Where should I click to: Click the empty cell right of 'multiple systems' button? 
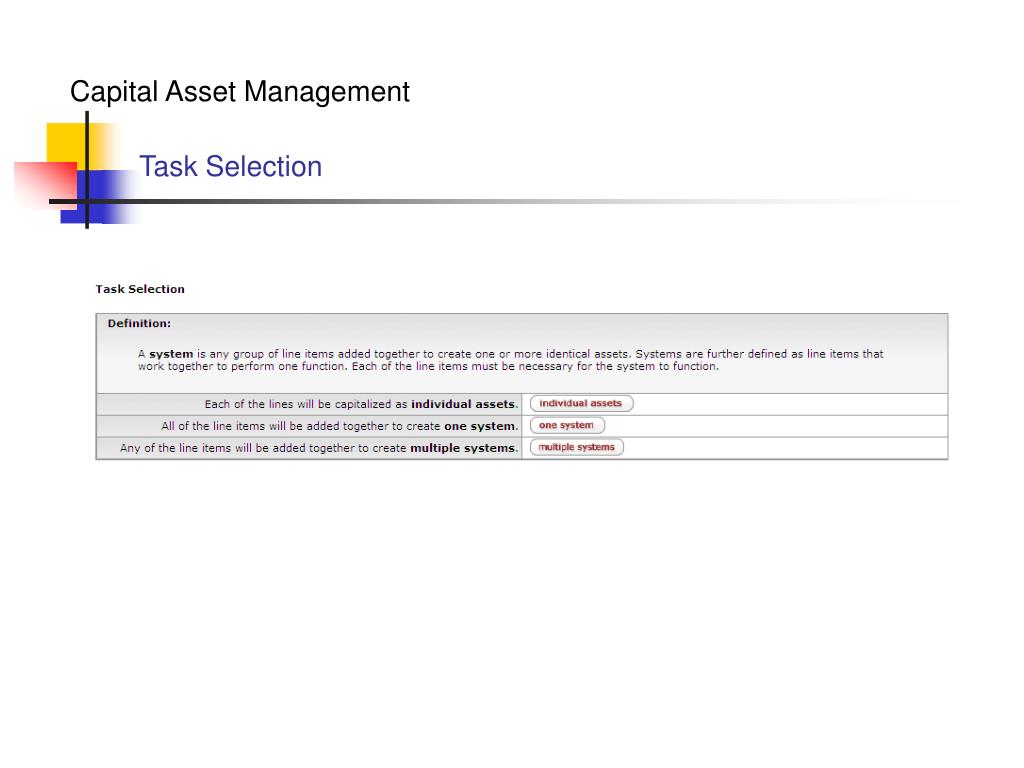coord(786,448)
